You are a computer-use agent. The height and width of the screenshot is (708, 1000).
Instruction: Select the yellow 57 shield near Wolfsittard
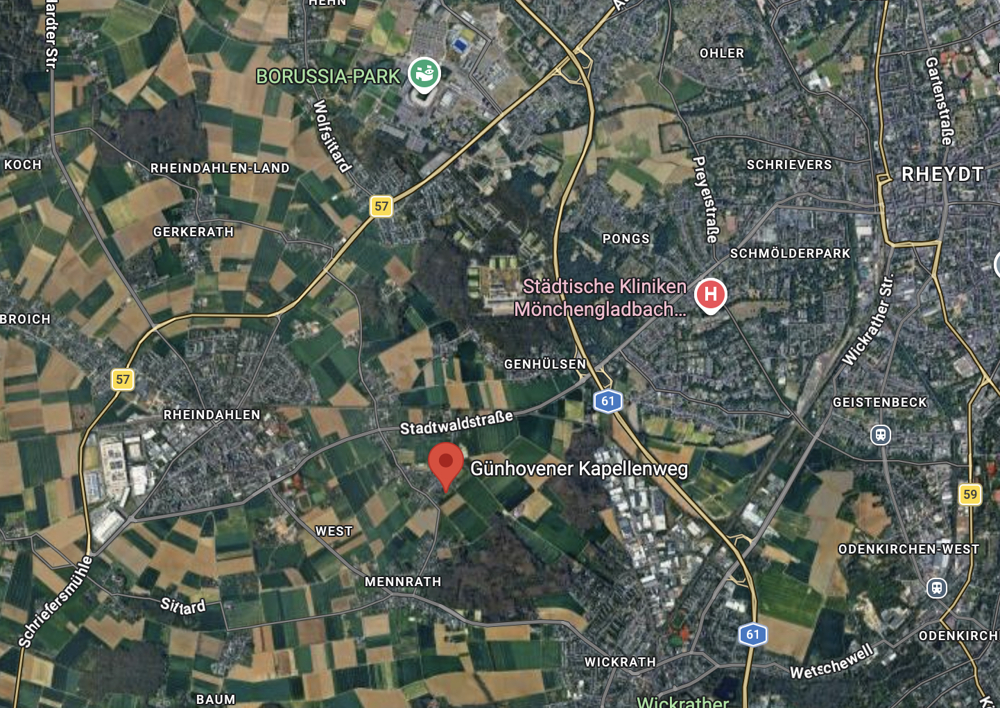coord(381,206)
